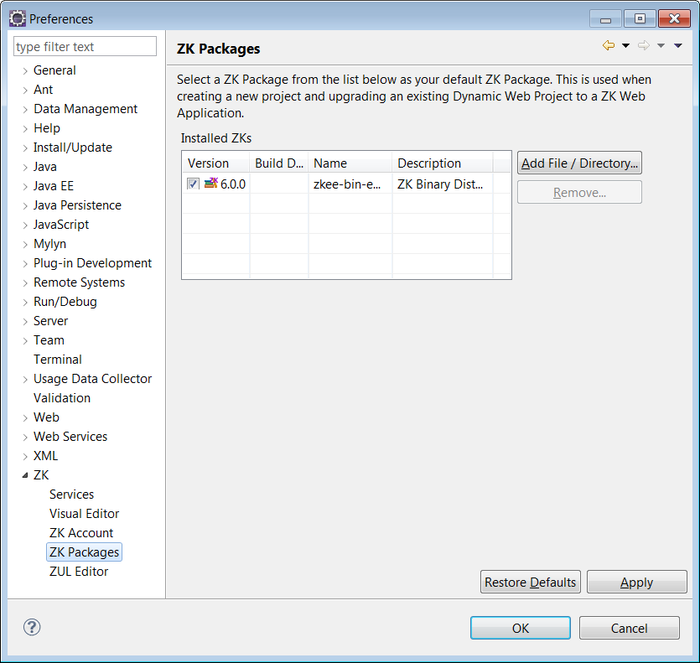Select Remote Systems category
Screen dimensions: 700x663
click(79, 282)
